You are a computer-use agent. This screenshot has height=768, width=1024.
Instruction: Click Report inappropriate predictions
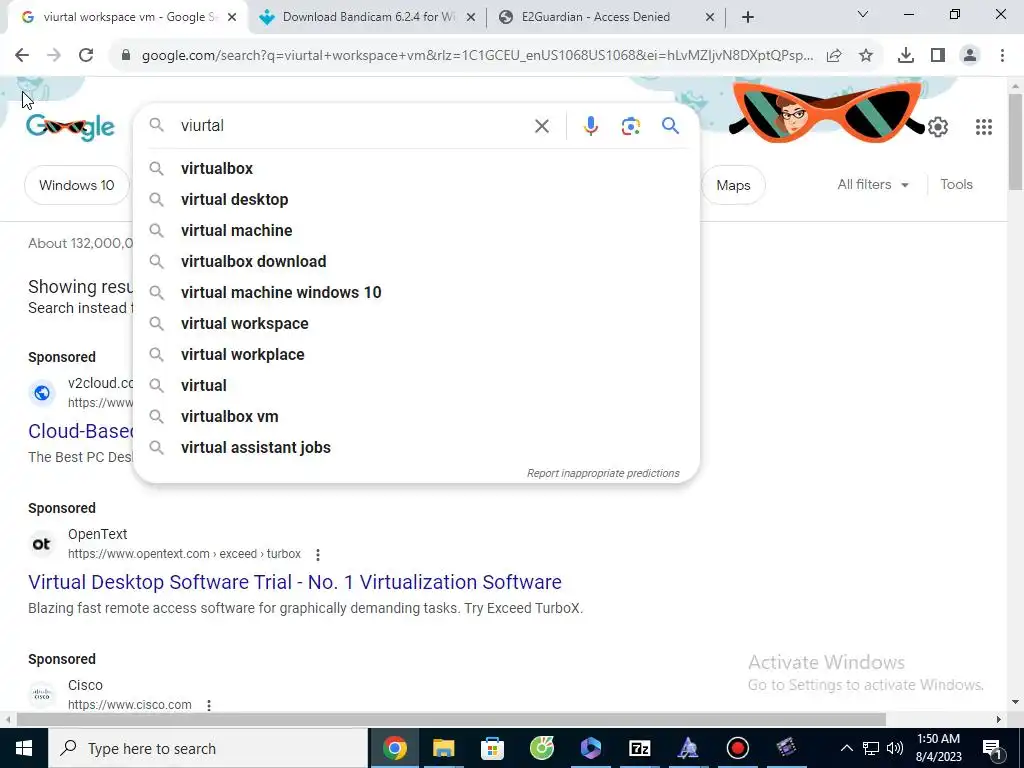click(x=603, y=473)
